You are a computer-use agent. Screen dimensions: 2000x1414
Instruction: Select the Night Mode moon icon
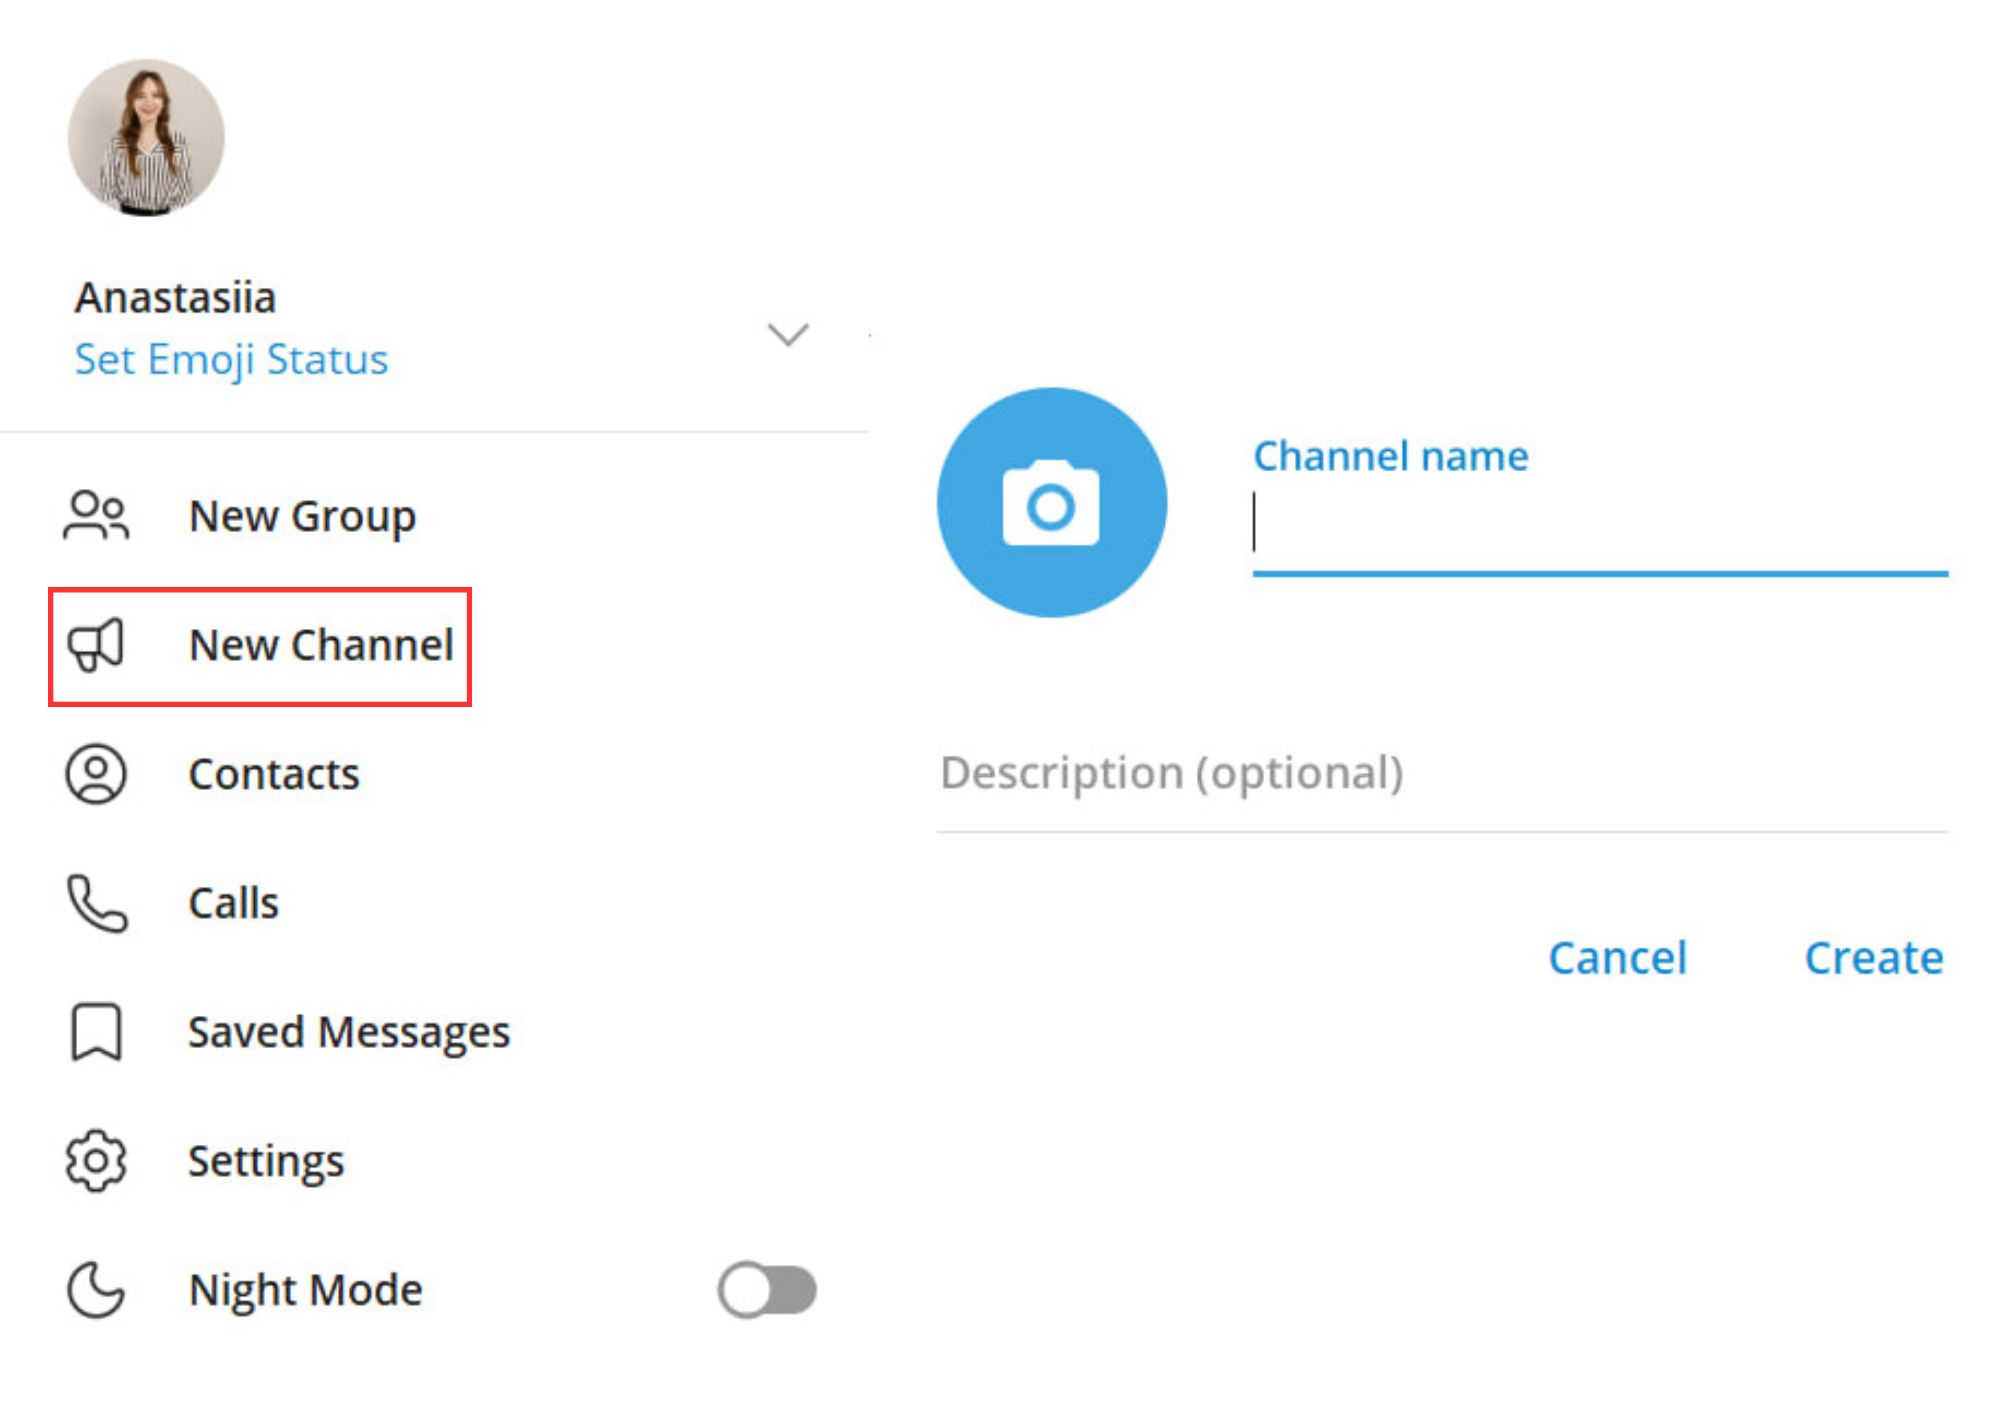pyautogui.click(x=93, y=1290)
